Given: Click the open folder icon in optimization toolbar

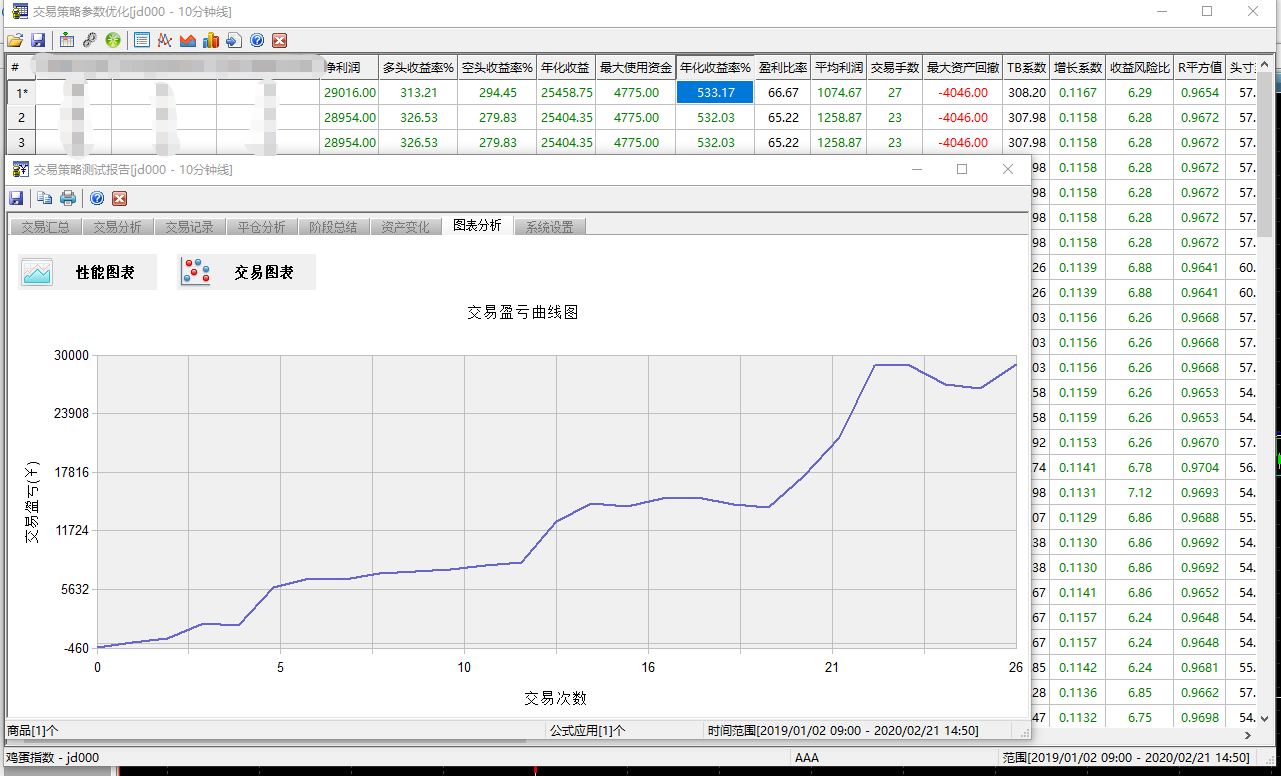Looking at the screenshot, I should click(x=14, y=40).
